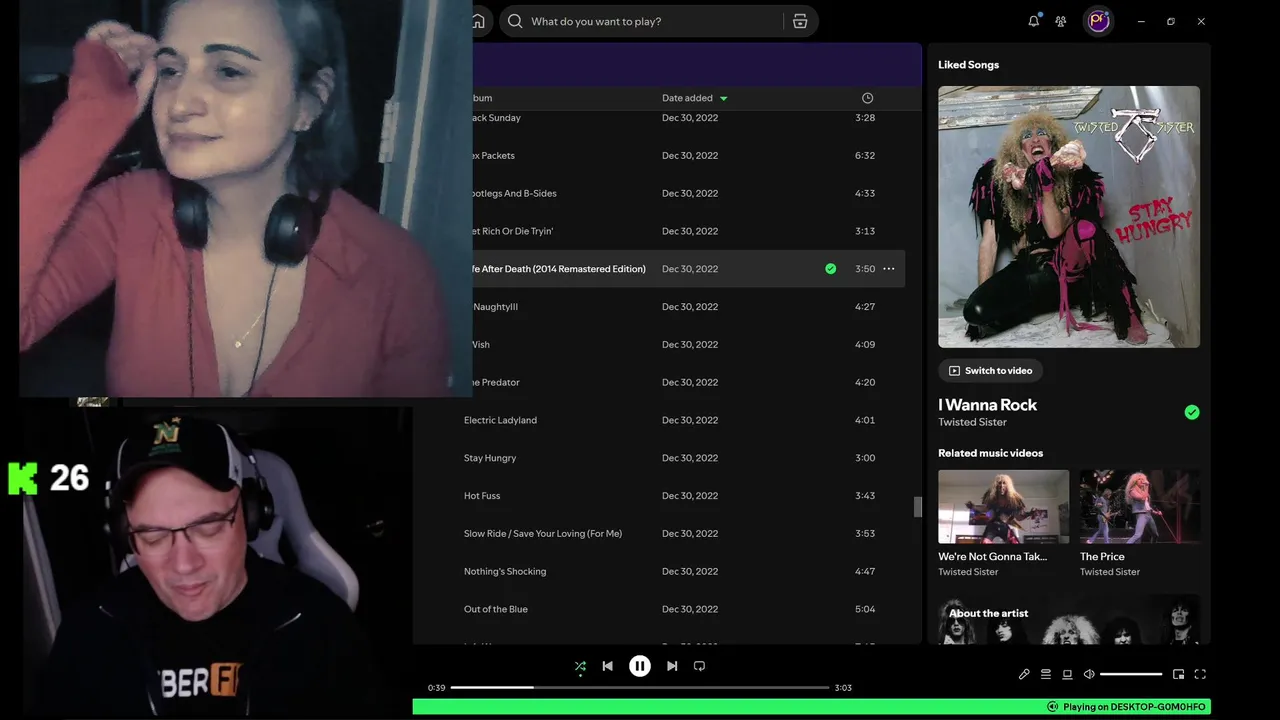Open the Friend Activity icon
Screen dimensions: 1280x720
[1061, 21]
